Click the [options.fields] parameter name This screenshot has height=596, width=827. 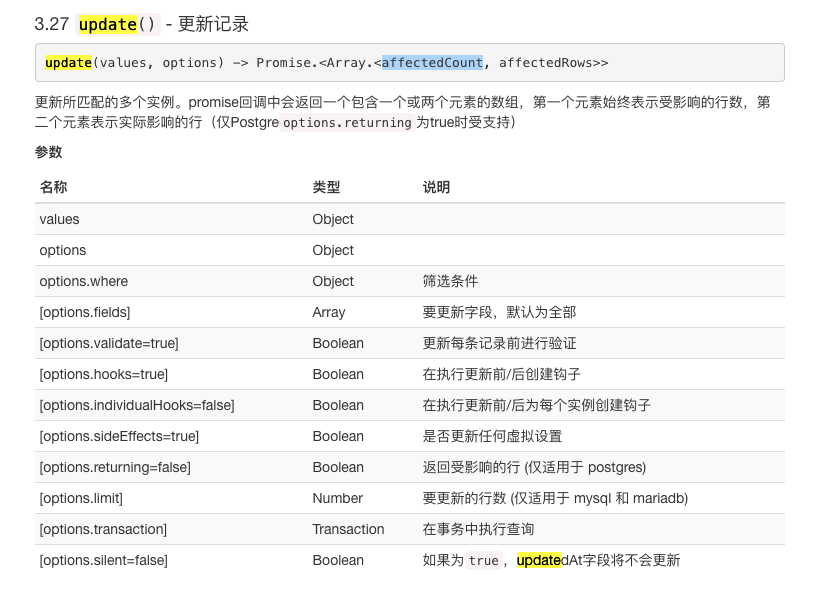click(85, 312)
